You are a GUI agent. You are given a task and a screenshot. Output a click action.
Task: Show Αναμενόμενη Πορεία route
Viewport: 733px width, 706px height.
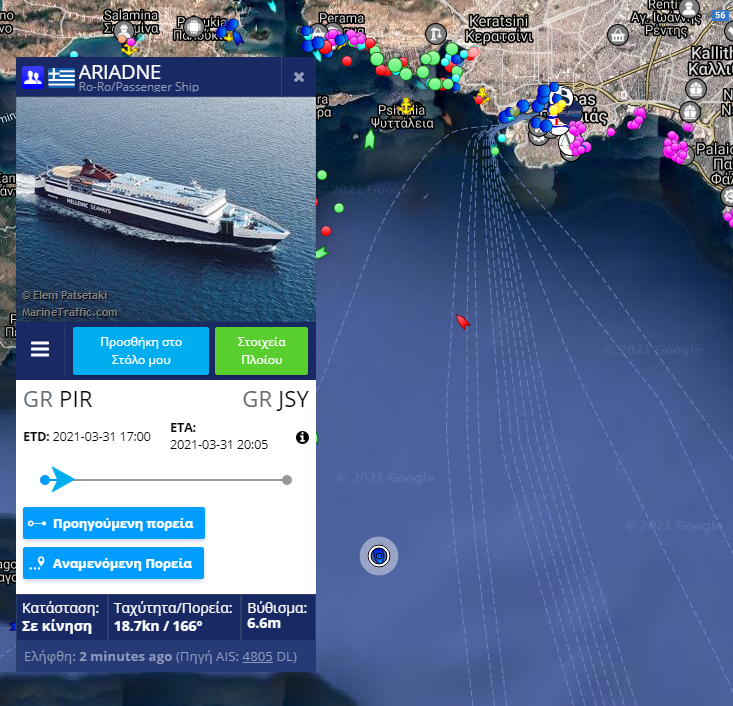click(x=114, y=563)
